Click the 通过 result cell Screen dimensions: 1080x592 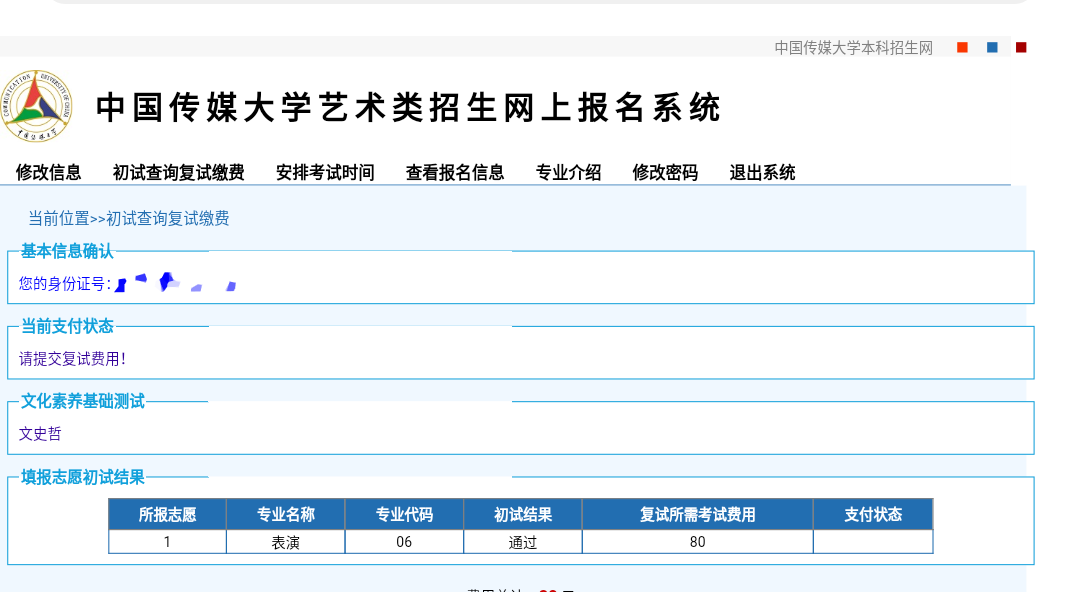(523, 542)
